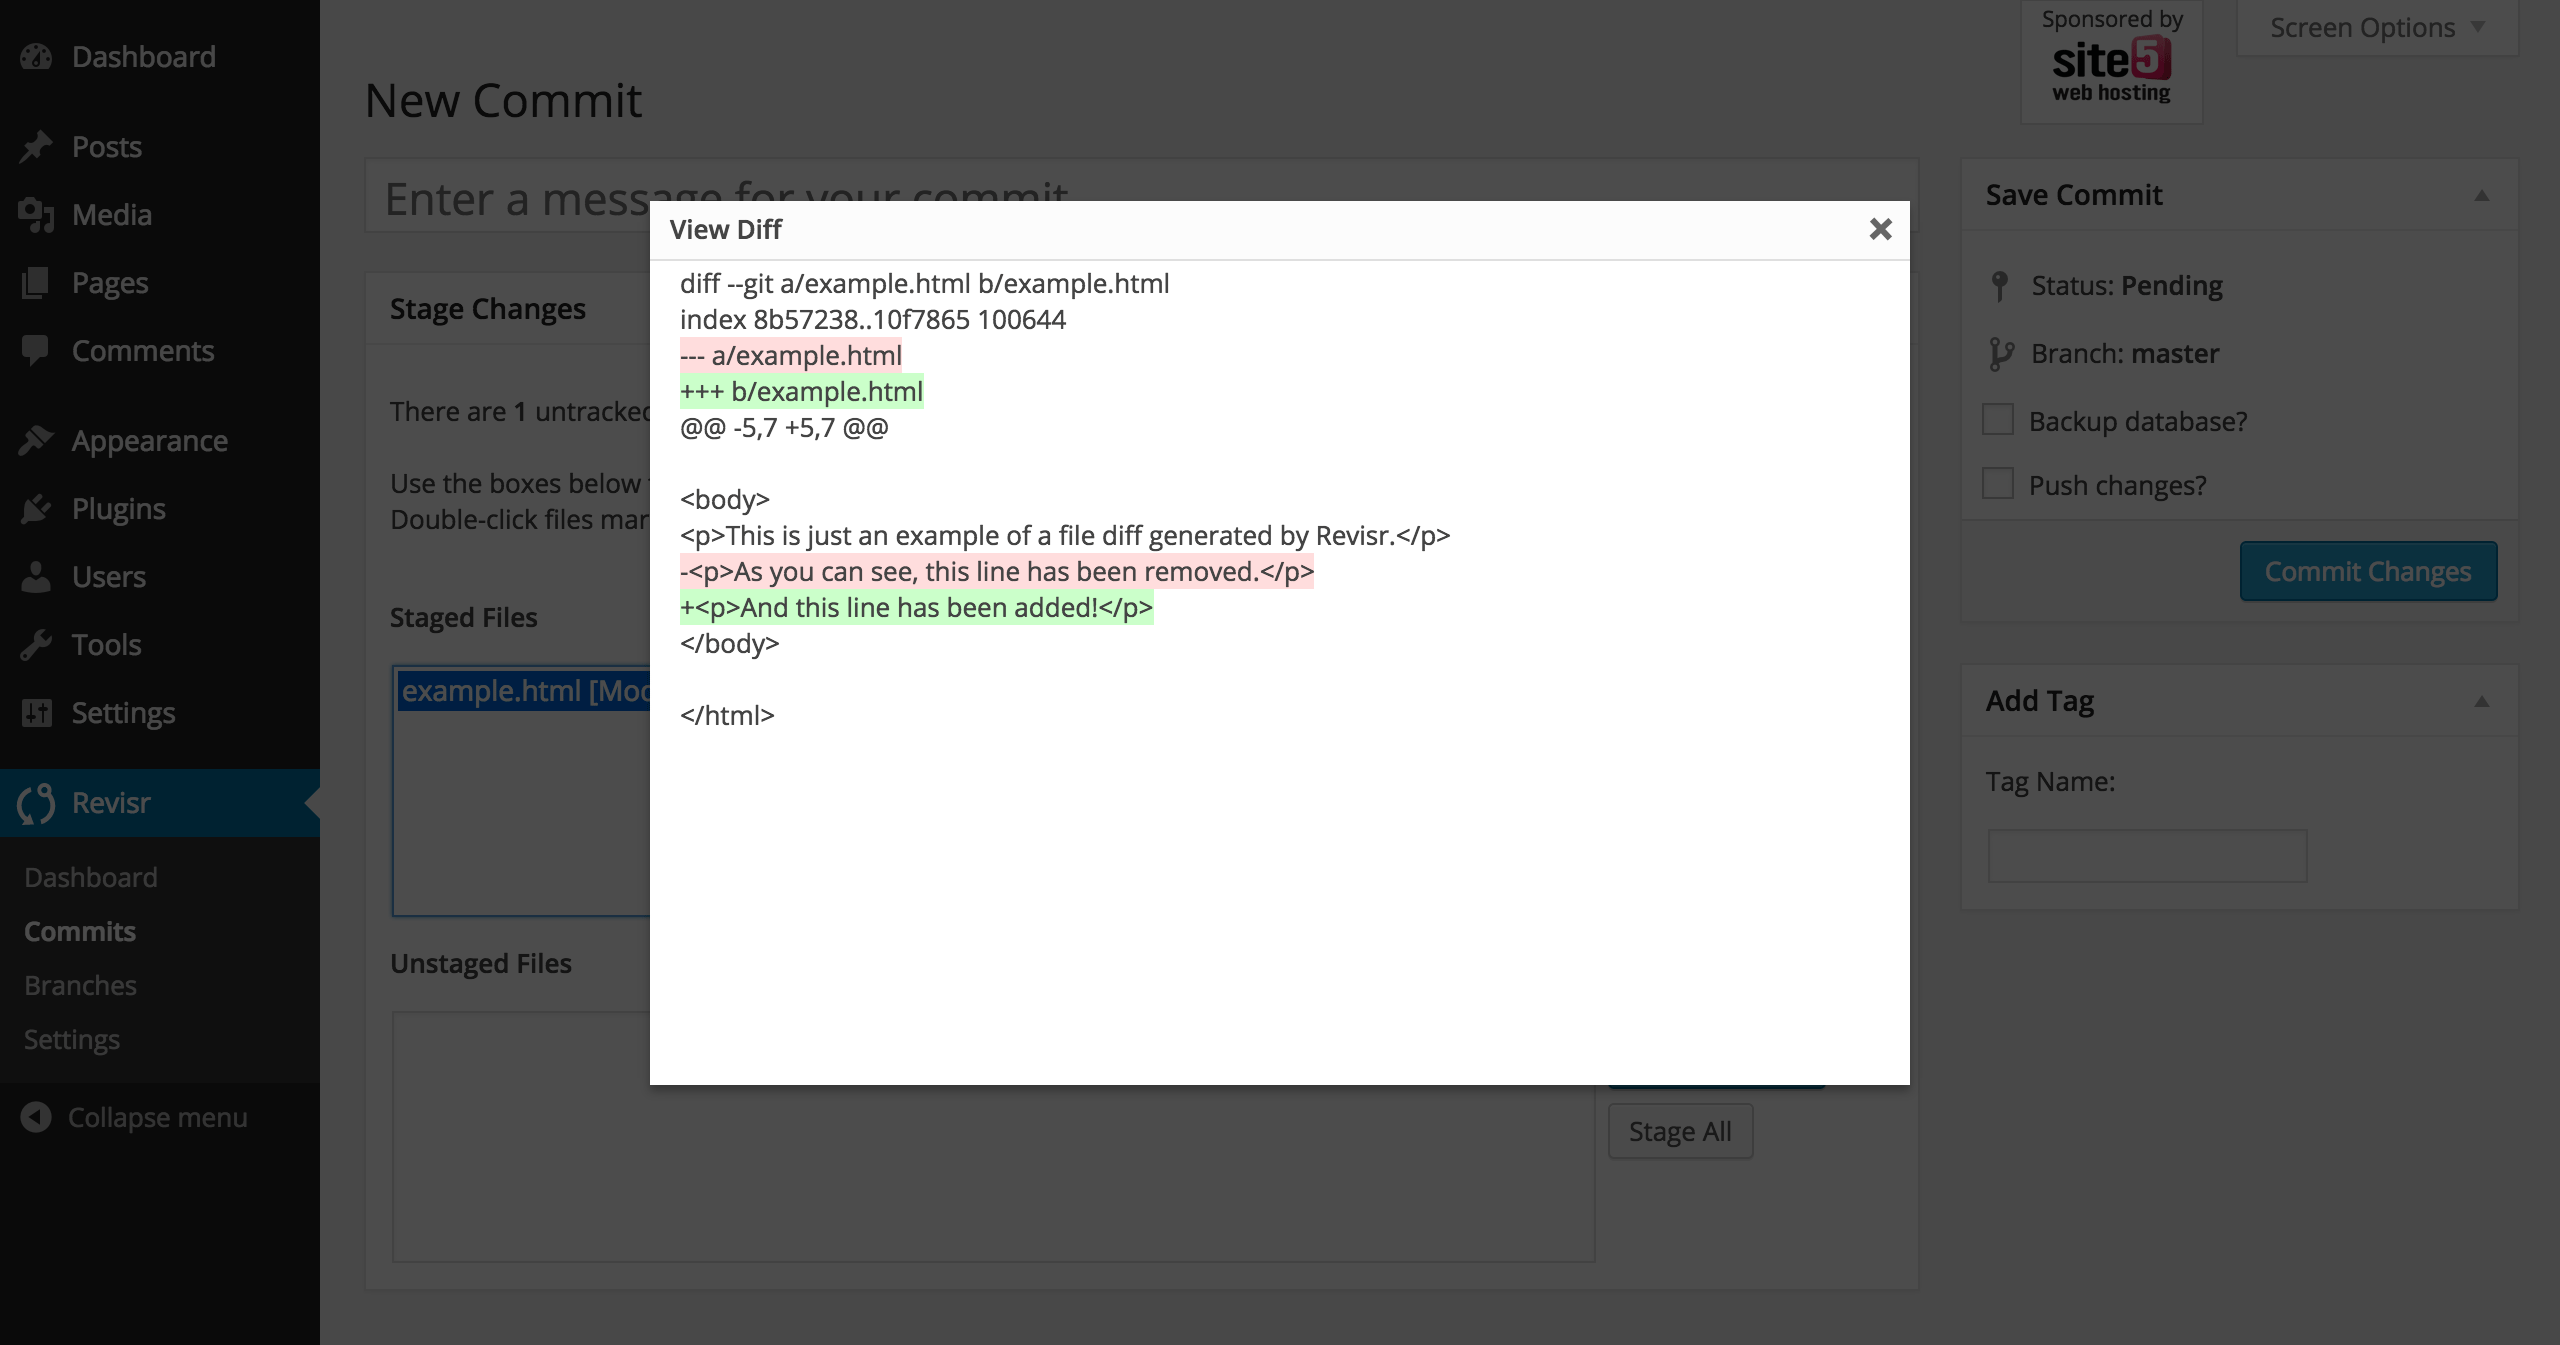This screenshot has width=2560, height=1345.
Task: Collapse the Screen Options dropdown
Action: [x=2360, y=25]
